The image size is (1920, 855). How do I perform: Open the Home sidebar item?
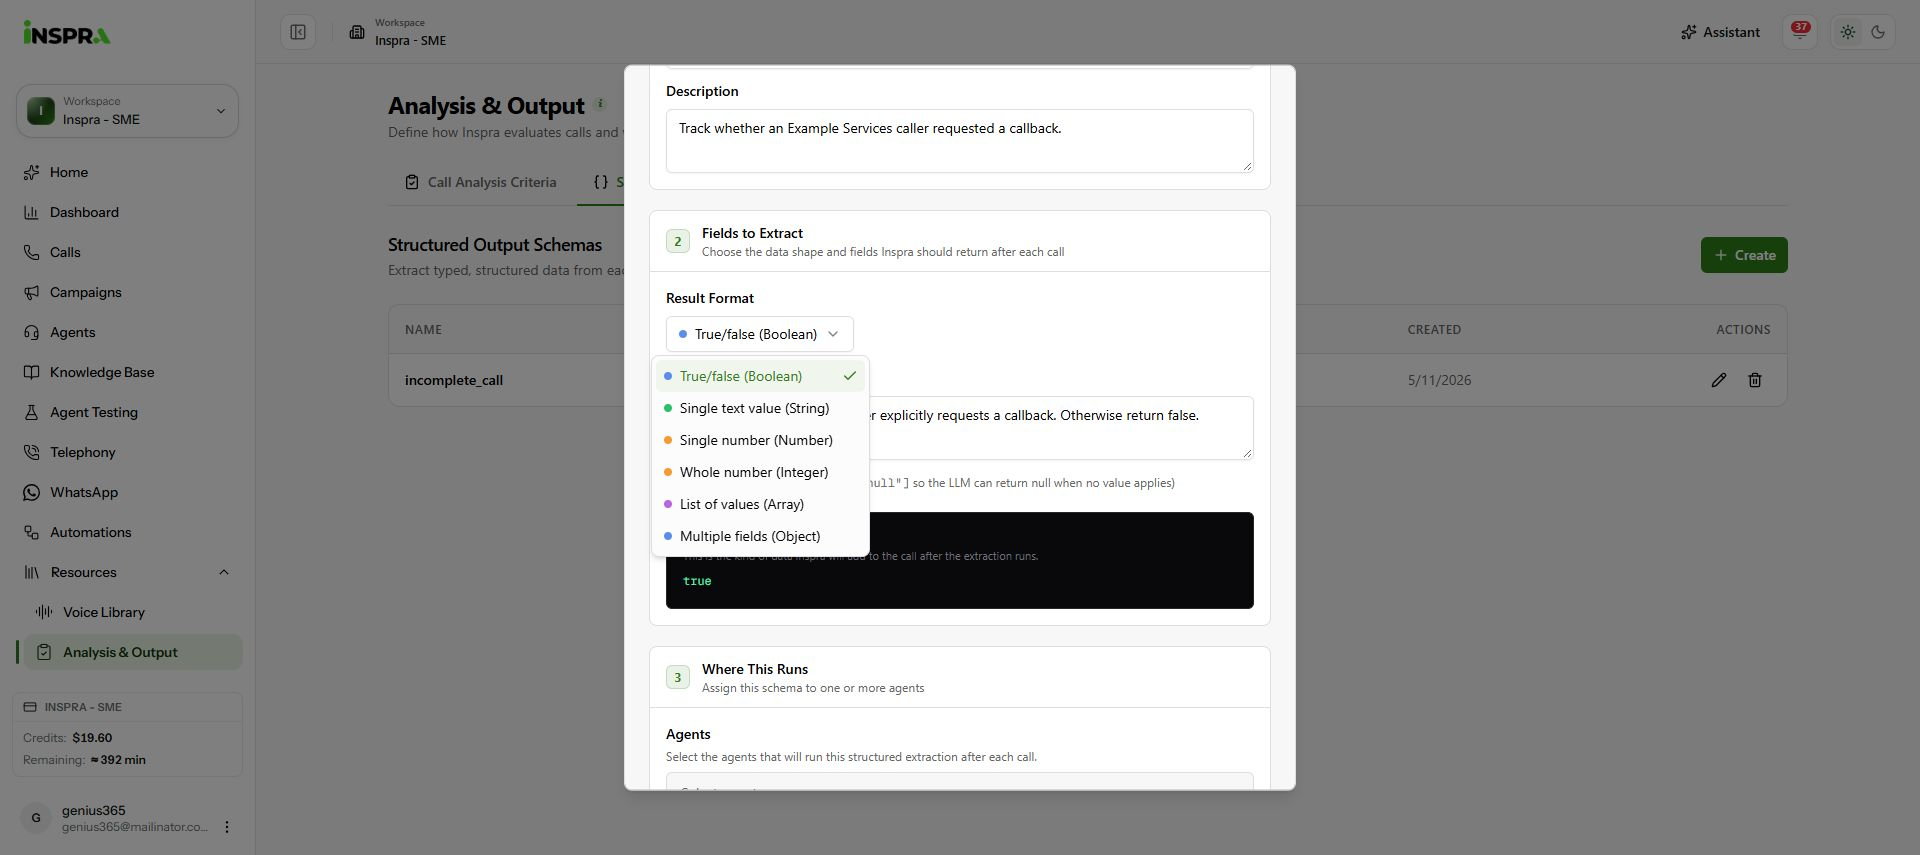(128, 172)
